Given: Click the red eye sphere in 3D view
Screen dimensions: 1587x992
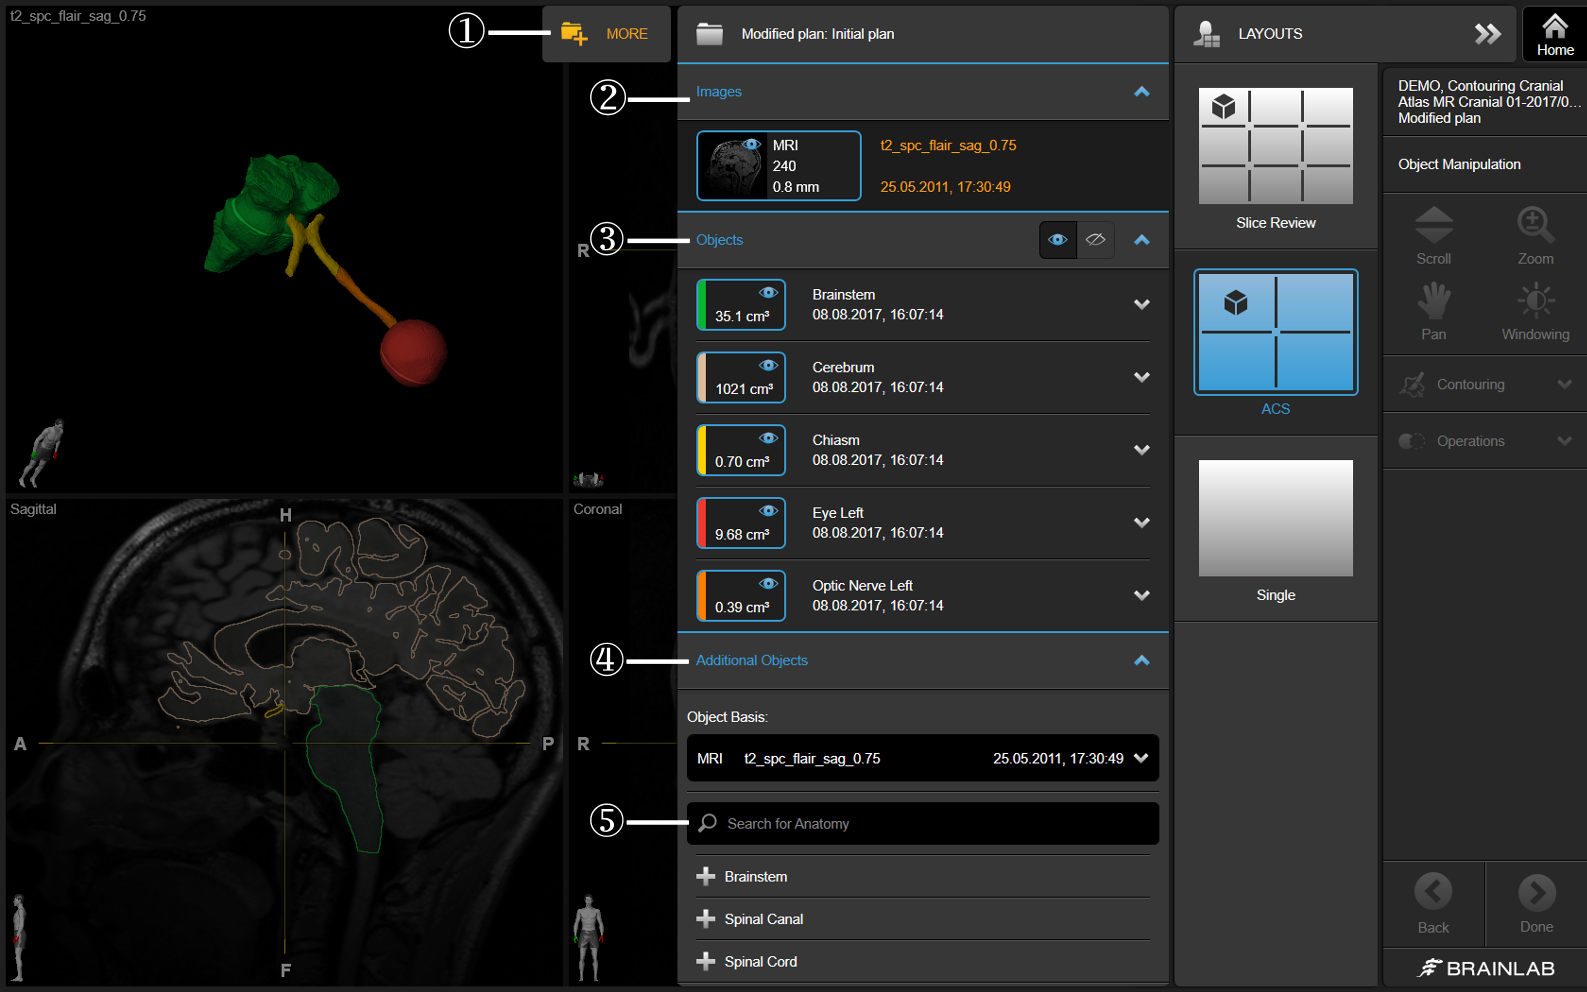Looking at the screenshot, I should point(413,352).
